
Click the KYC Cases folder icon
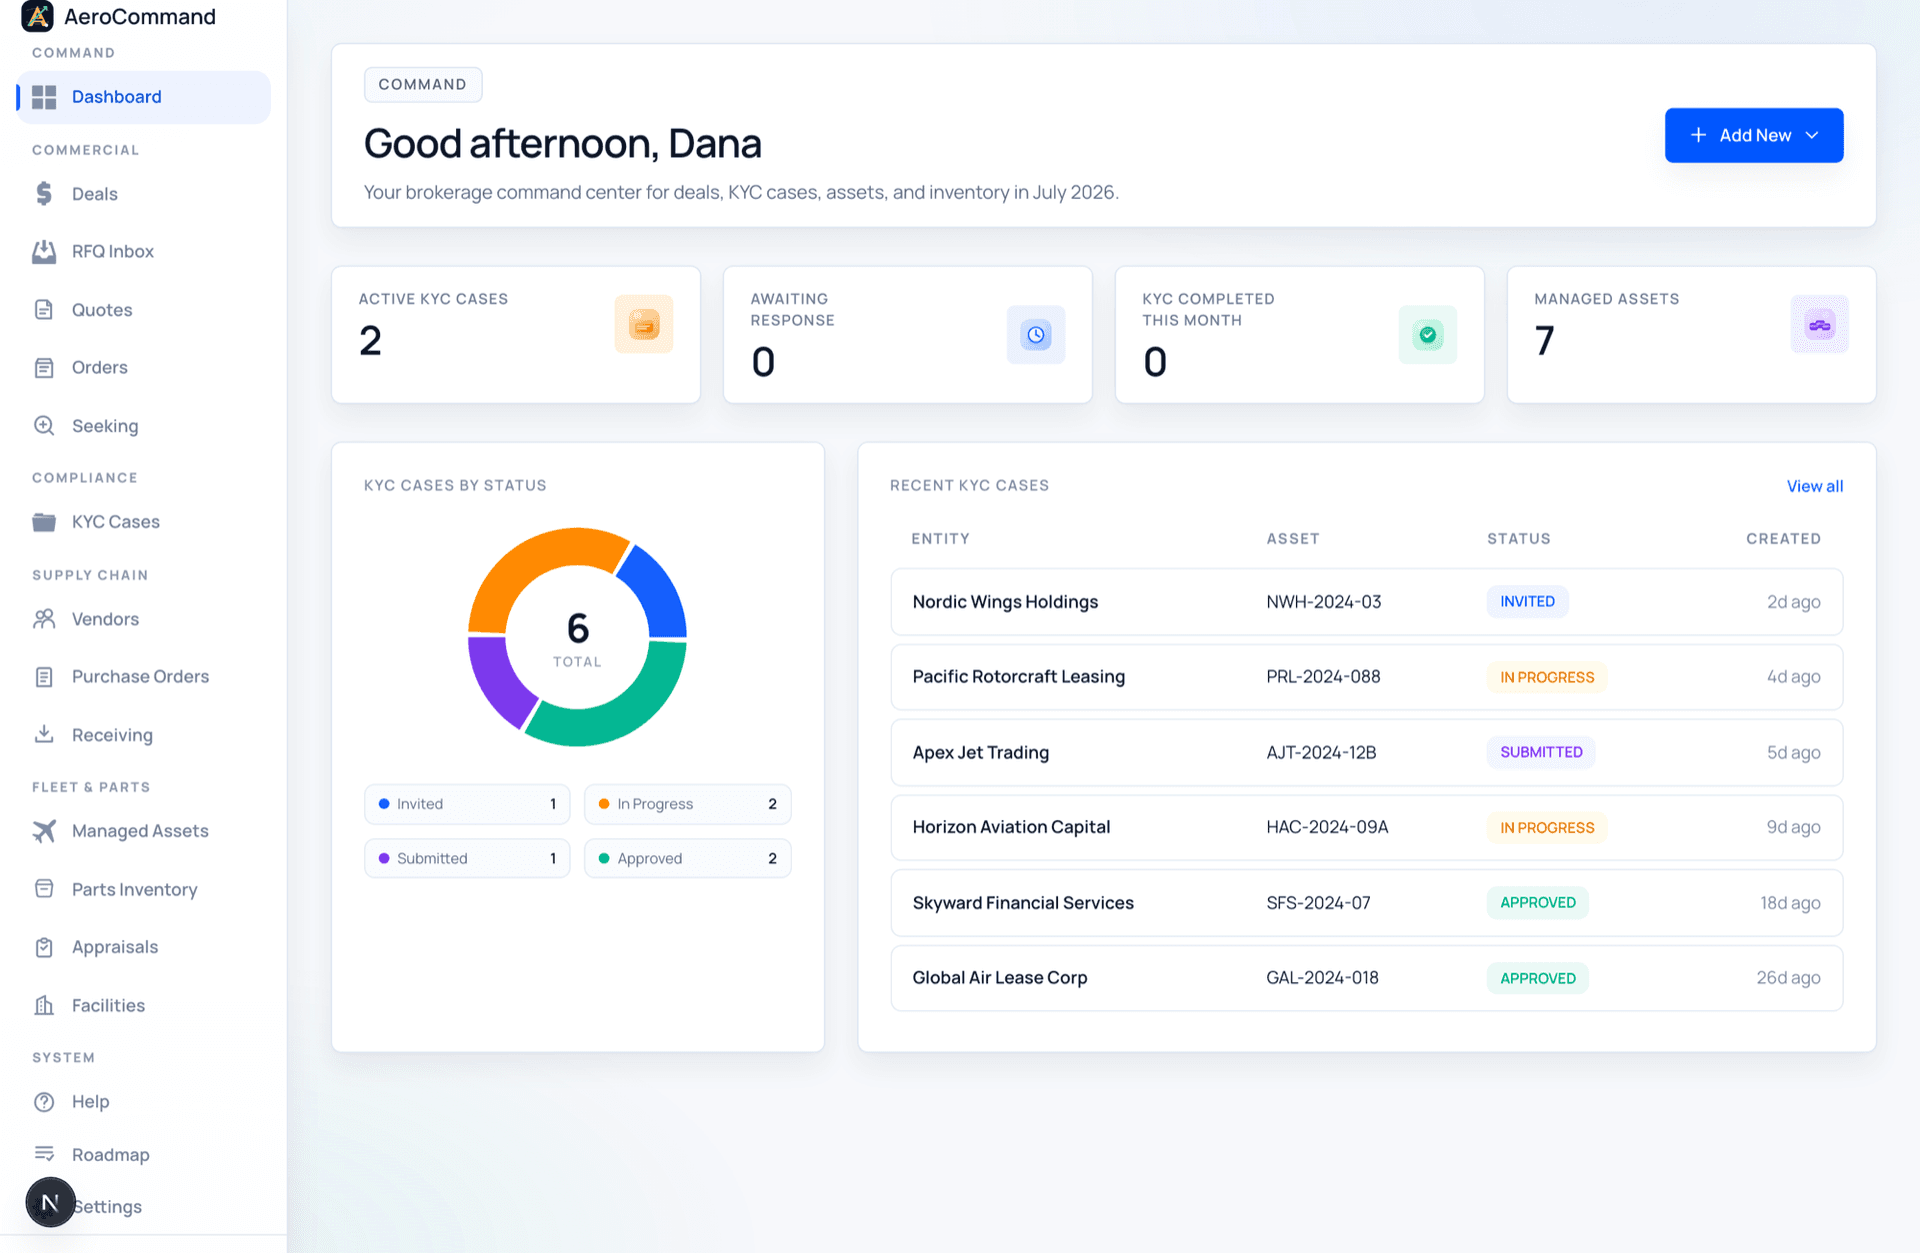point(44,522)
